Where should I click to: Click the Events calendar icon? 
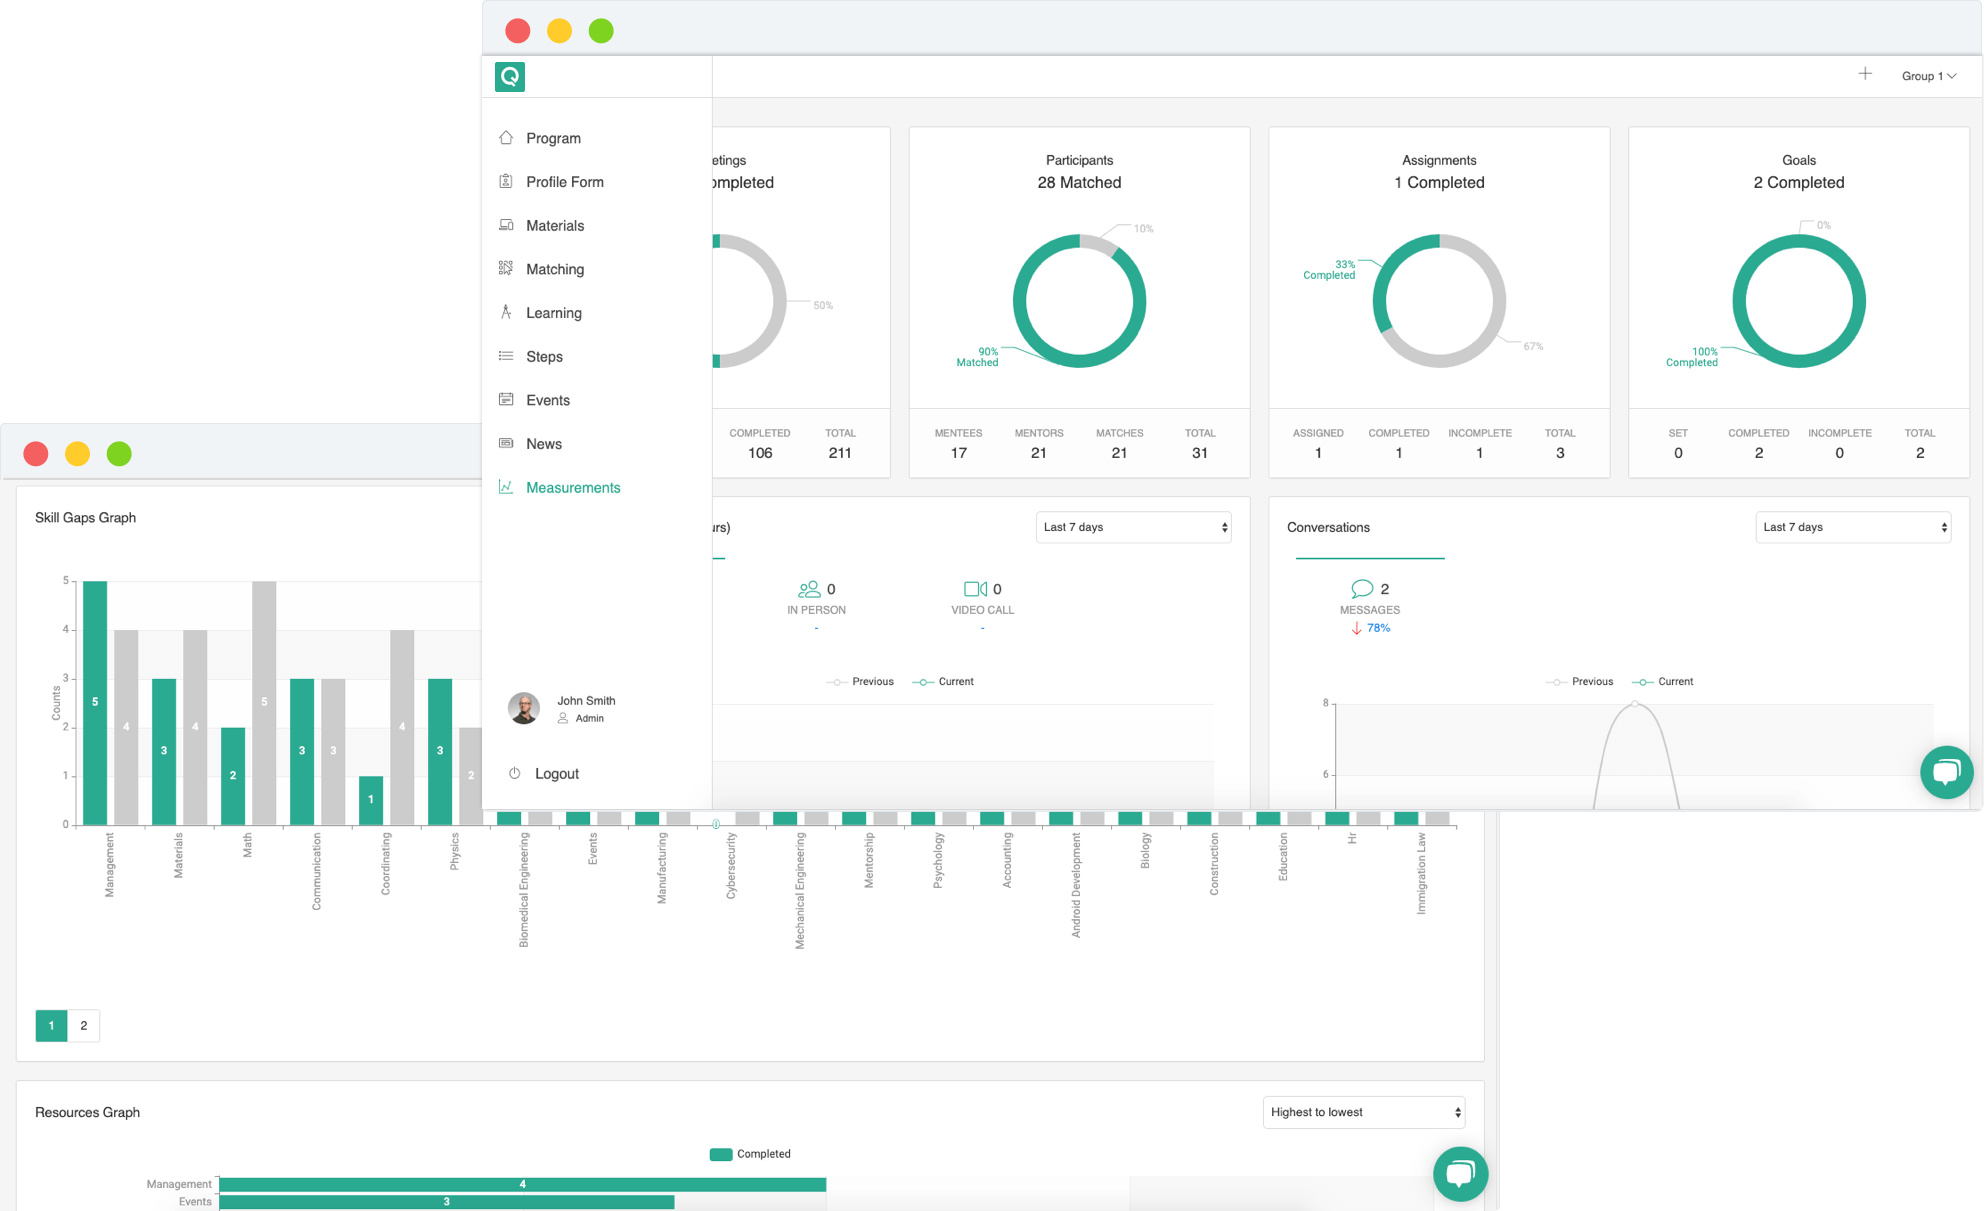(506, 399)
